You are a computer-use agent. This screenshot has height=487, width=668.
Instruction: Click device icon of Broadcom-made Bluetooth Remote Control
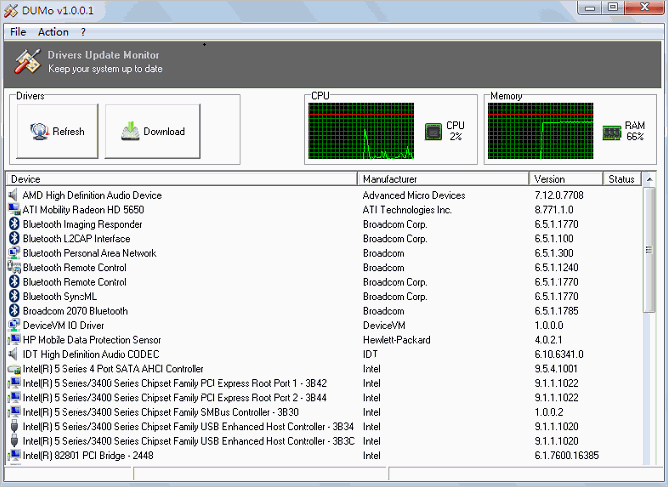(x=14, y=267)
